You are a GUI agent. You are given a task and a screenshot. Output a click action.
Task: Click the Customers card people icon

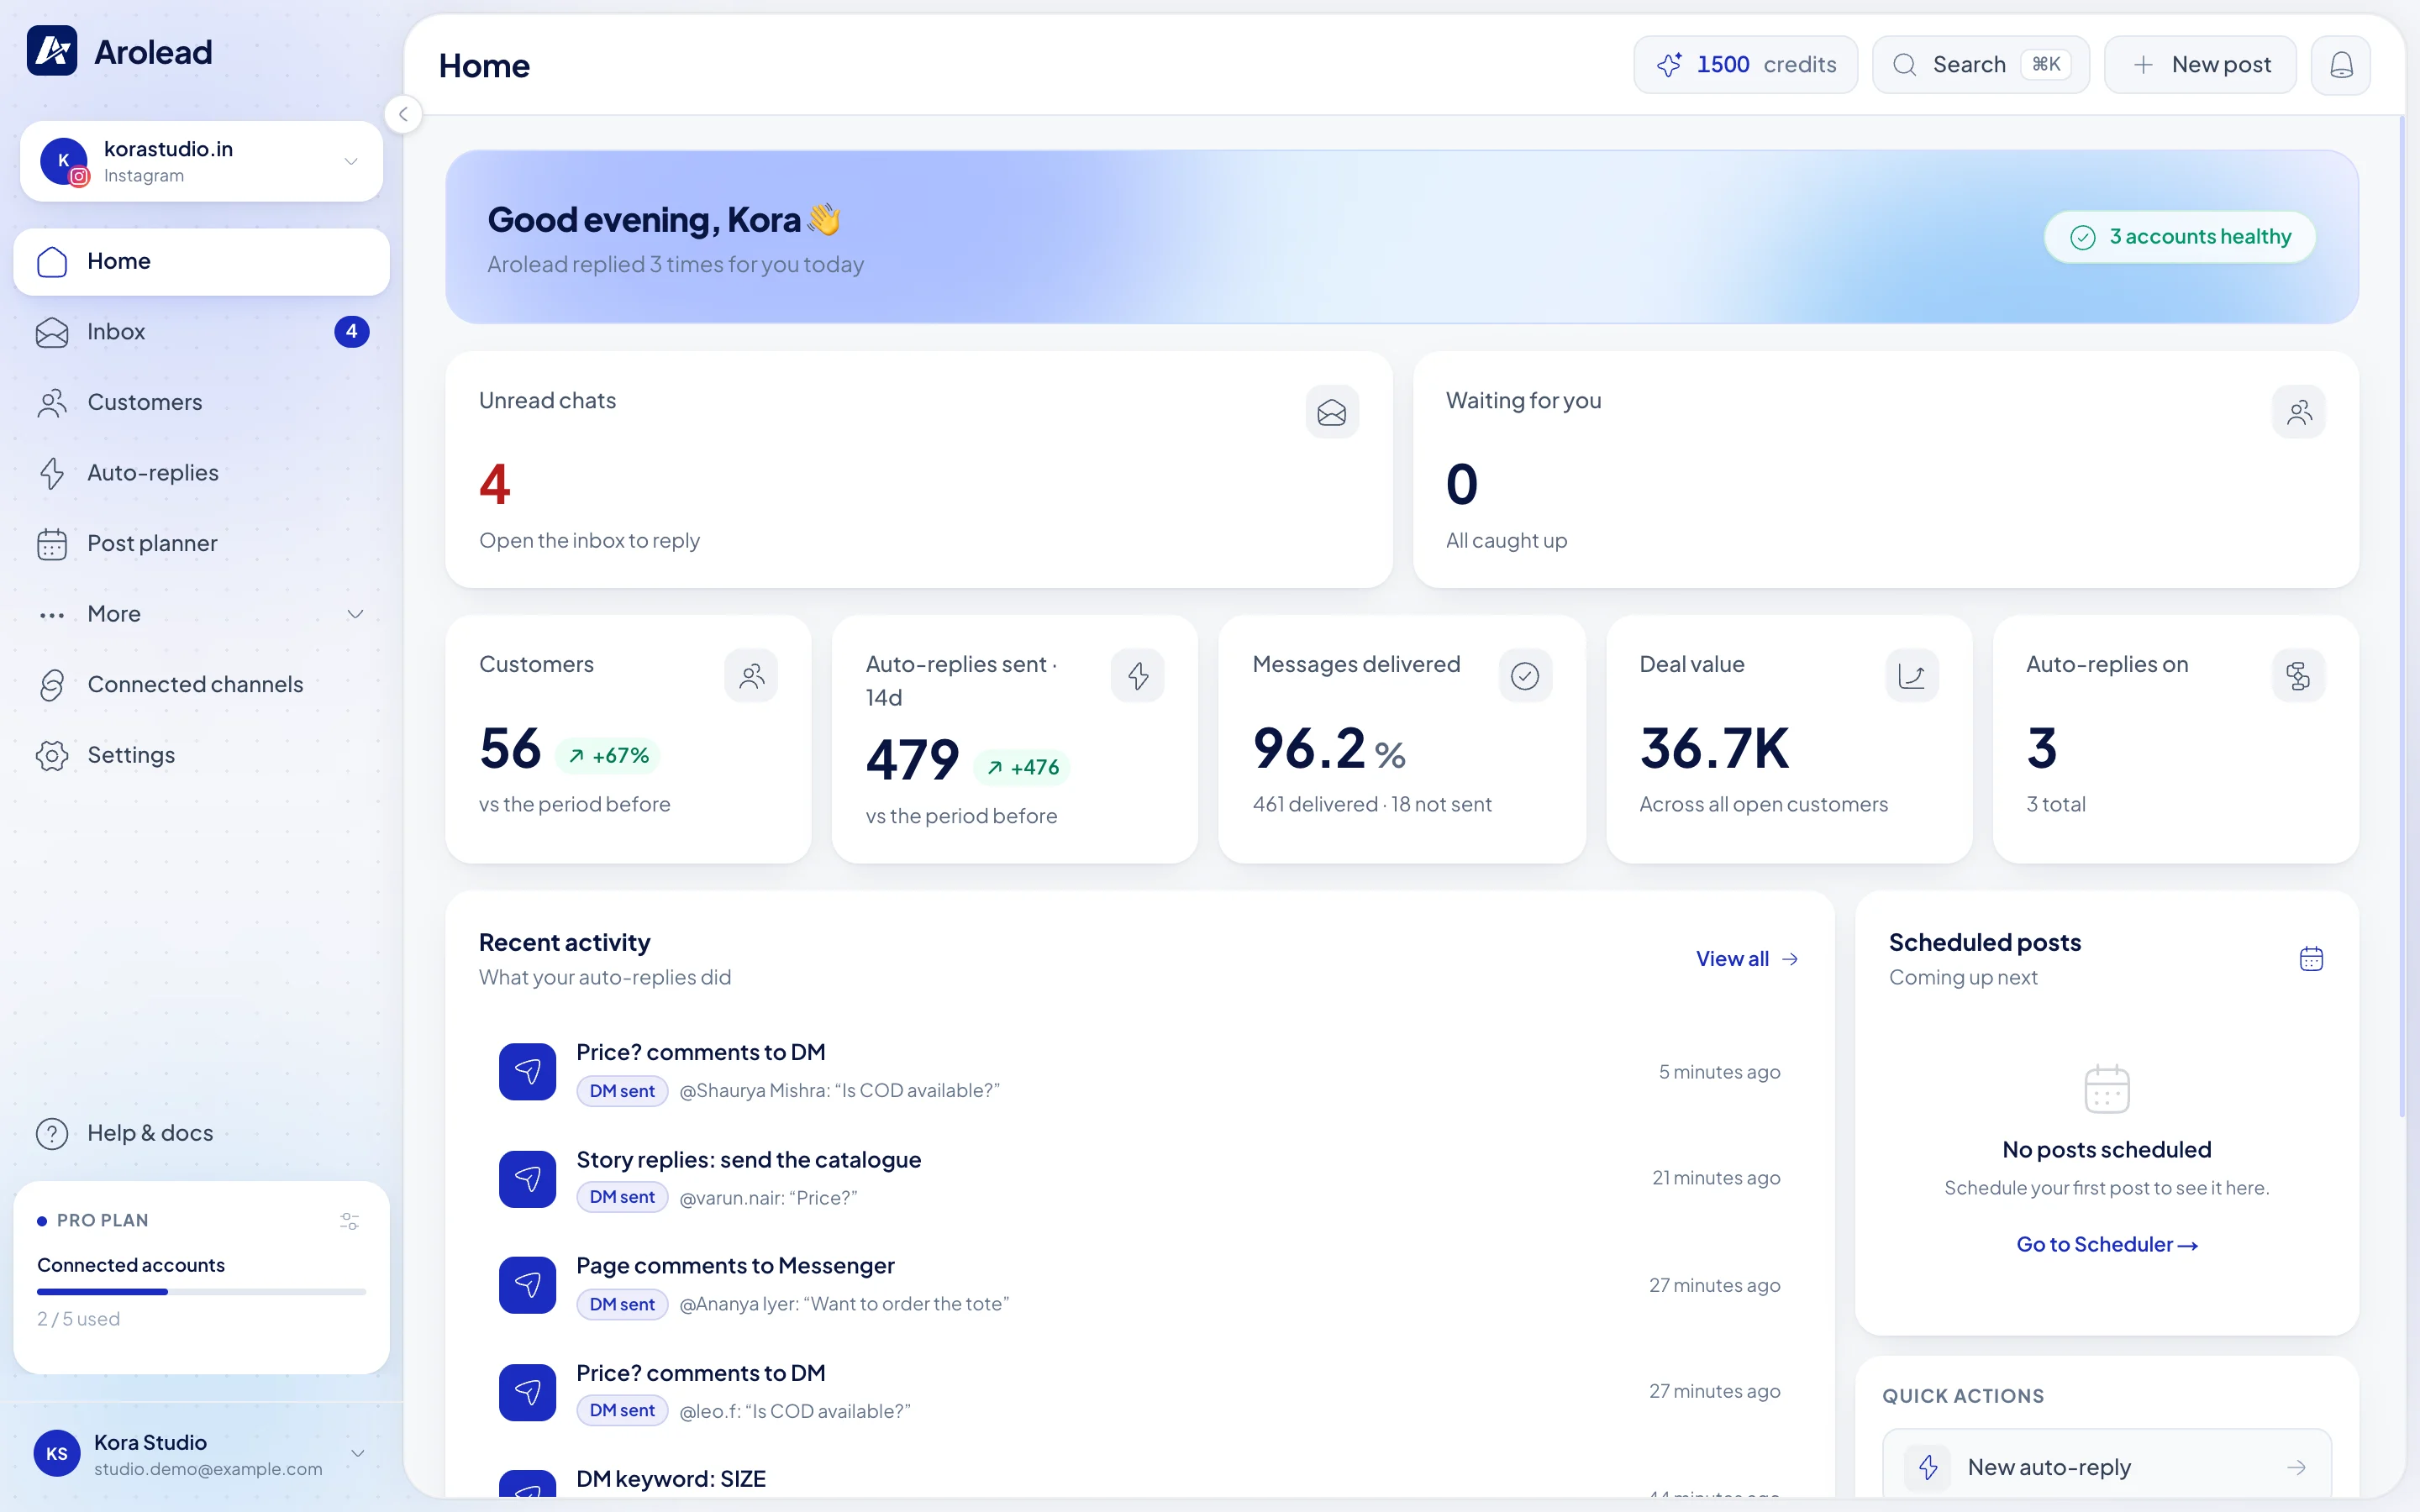751,676
